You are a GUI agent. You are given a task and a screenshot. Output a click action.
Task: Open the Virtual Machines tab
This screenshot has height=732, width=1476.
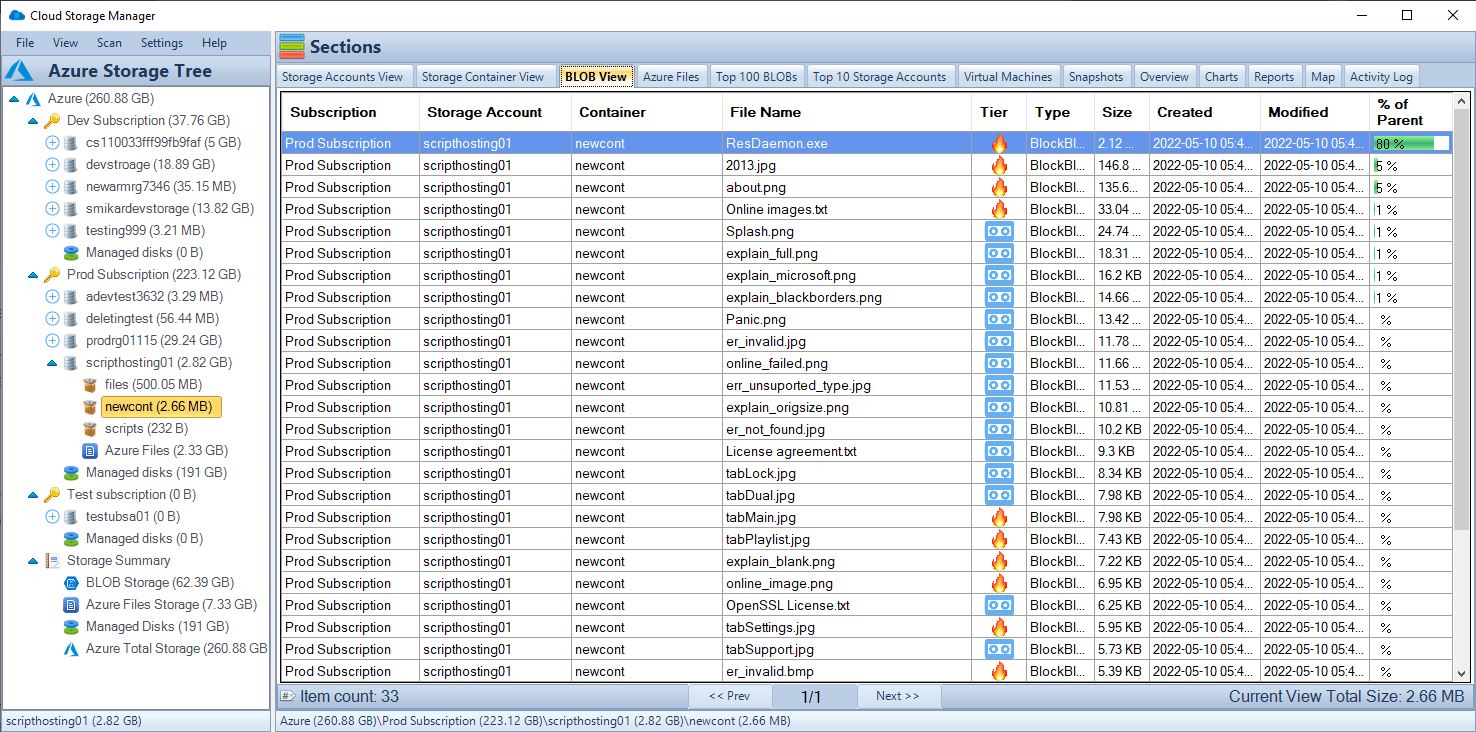click(x=1008, y=77)
